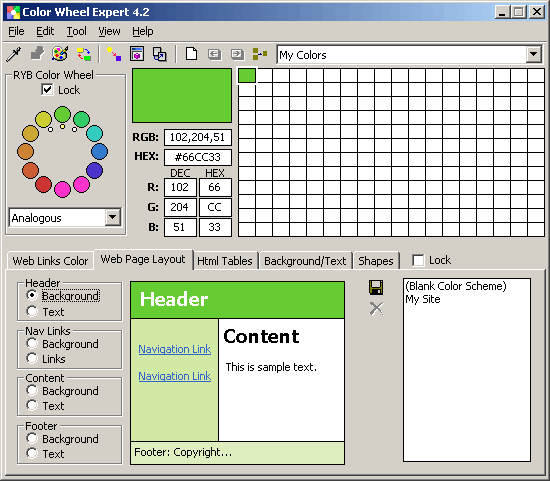The image size is (550, 481).
Task: Open the My Colors palette dropdown
Action: click(x=534, y=54)
